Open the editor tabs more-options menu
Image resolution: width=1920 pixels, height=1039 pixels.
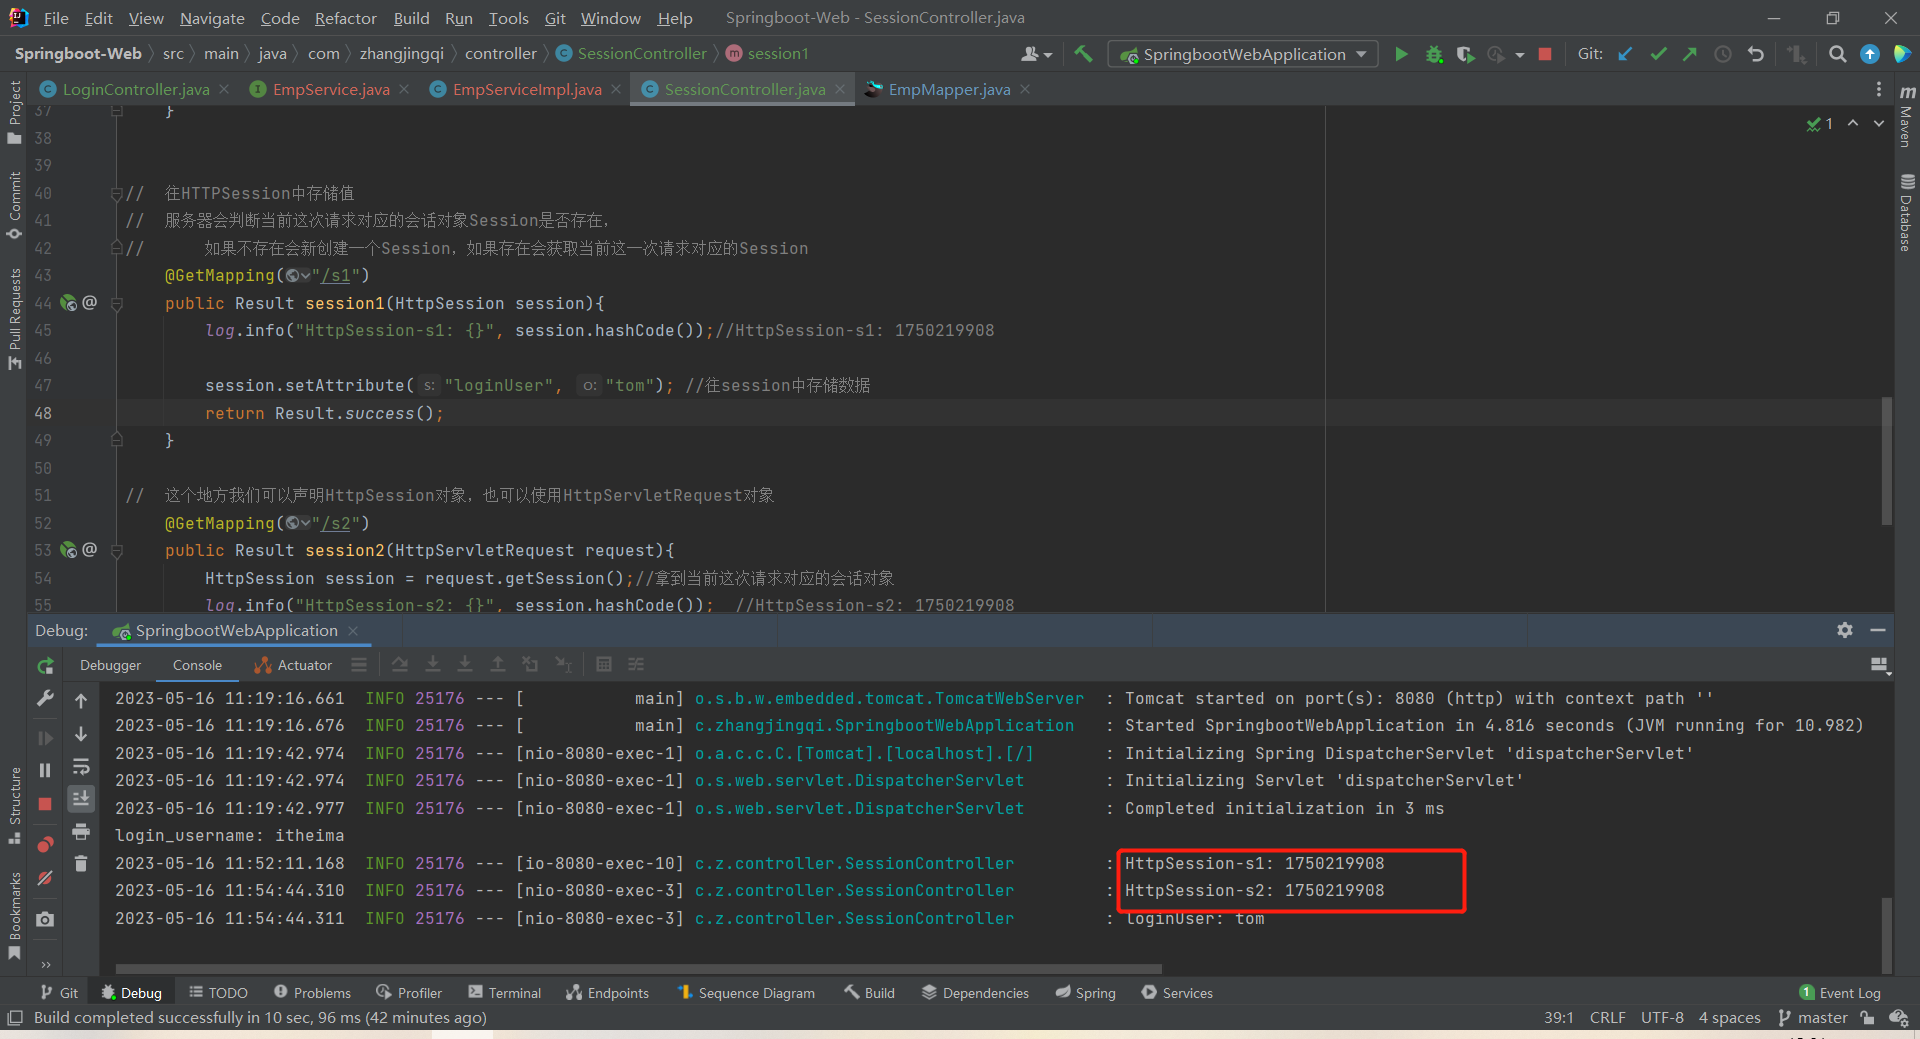[x=1879, y=89]
